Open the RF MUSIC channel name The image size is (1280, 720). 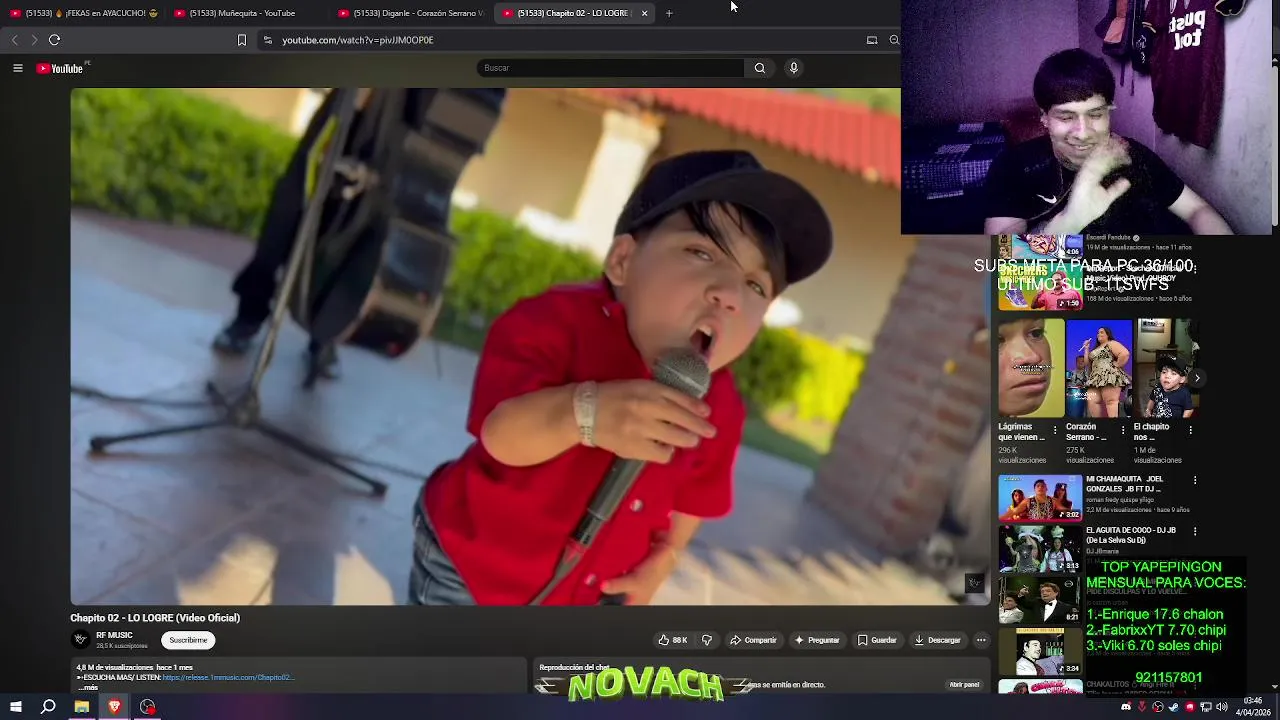[114, 635]
